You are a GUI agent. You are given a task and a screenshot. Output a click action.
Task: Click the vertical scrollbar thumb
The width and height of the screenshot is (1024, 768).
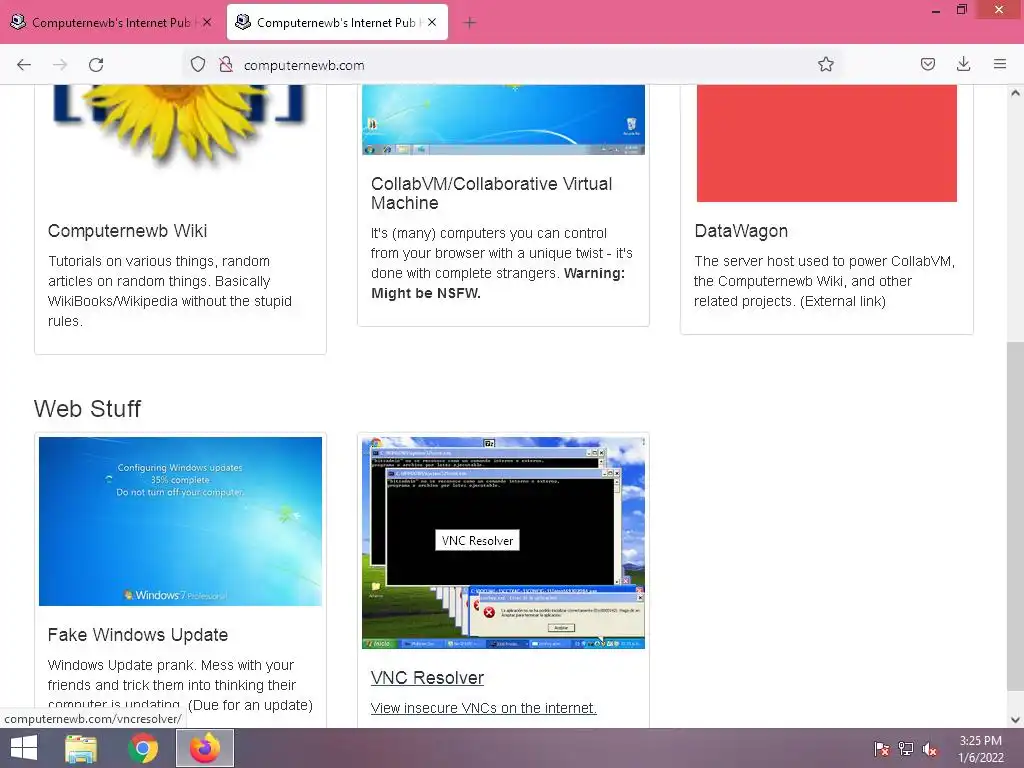(1015, 515)
